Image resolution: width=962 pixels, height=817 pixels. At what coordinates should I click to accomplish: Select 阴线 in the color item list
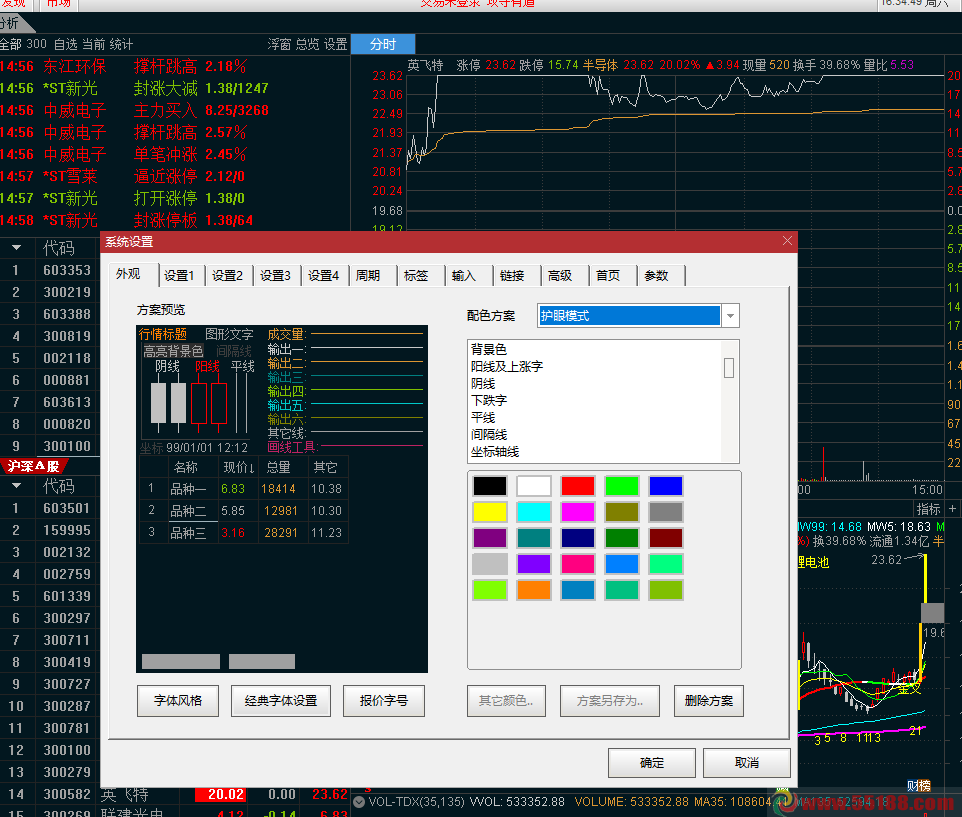pyautogui.click(x=483, y=384)
